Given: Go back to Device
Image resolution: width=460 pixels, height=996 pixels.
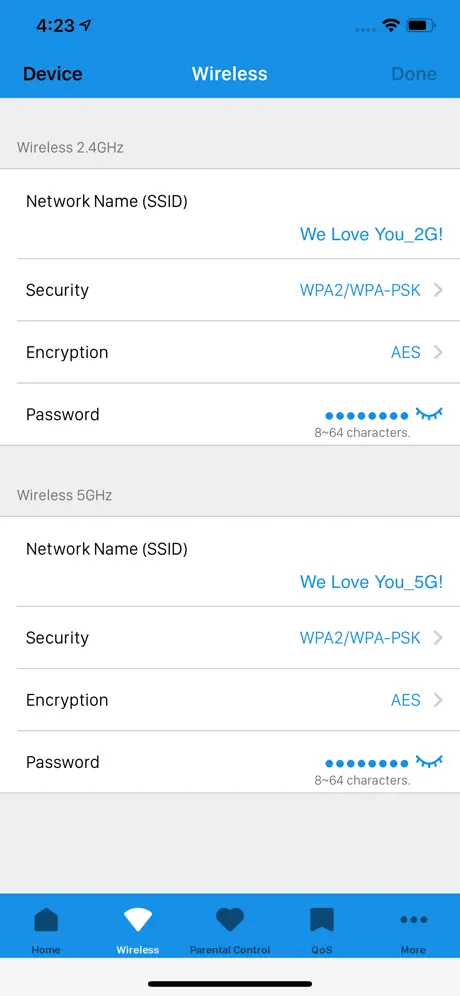Looking at the screenshot, I should tap(53, 74).
